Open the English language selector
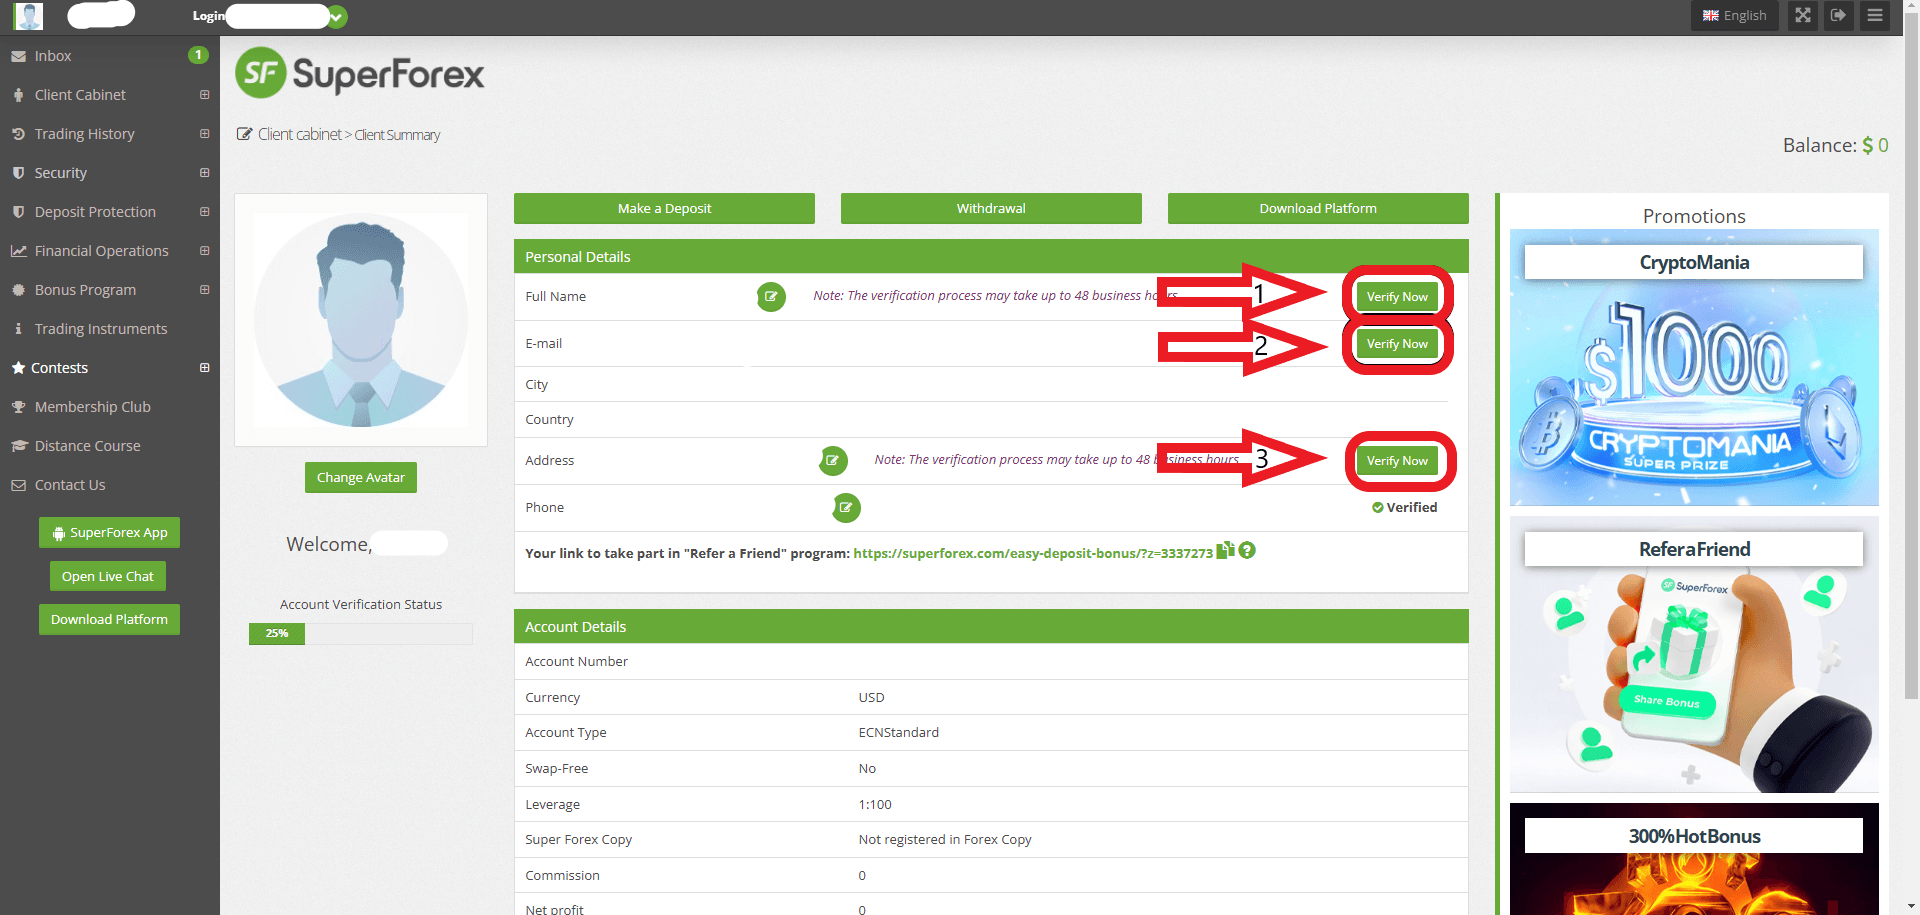This screenshot has width=1920, height=915. pyautogui.click(x=1735, y=16)
